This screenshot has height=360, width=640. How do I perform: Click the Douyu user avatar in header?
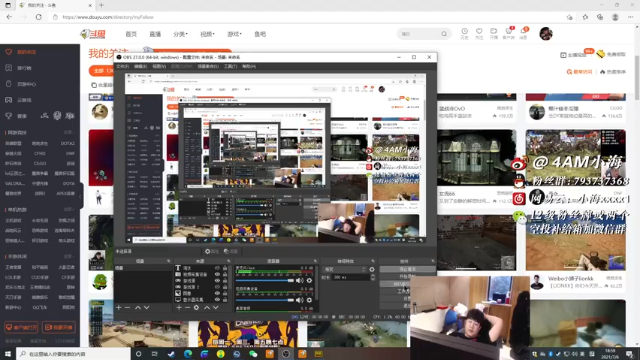pos(546,34)
